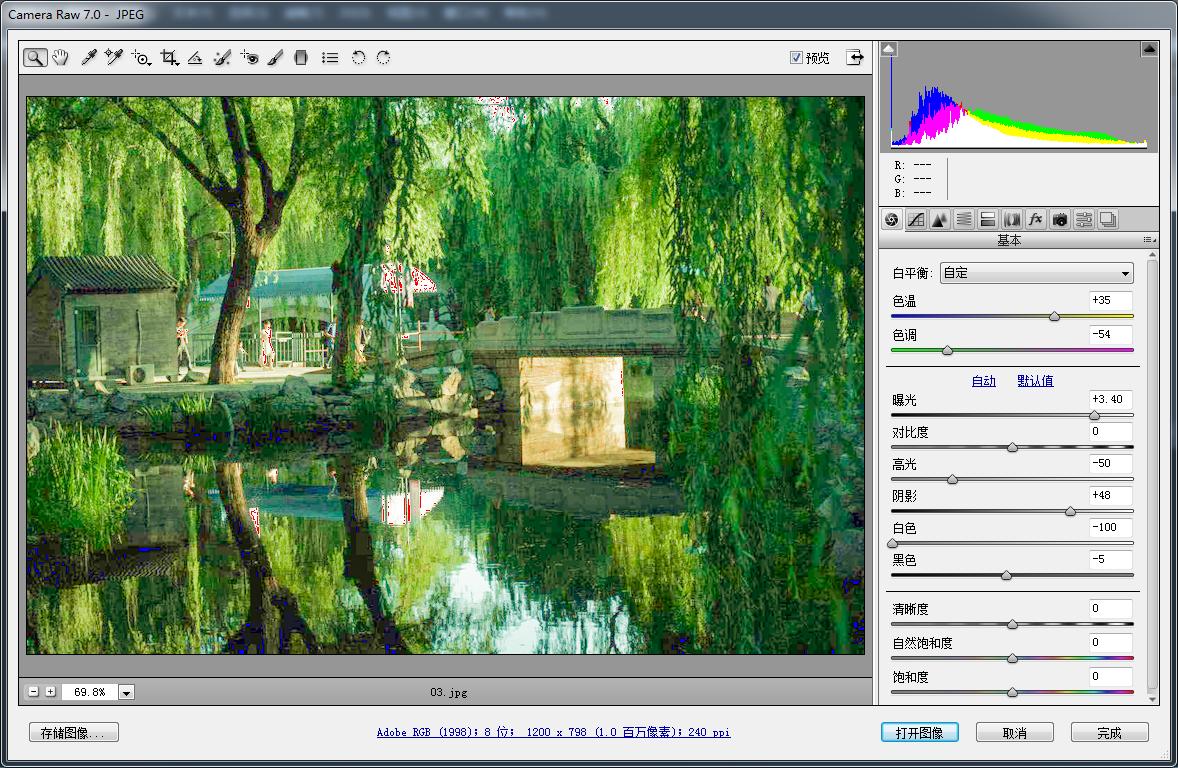
Task: Click the 对比度 contrast slider handle
Action: pos(1013,447)
